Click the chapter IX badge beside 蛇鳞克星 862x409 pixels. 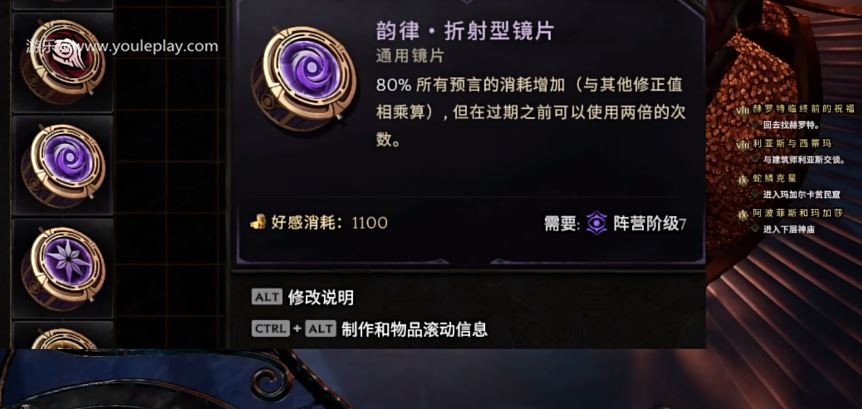coord(744,179)
